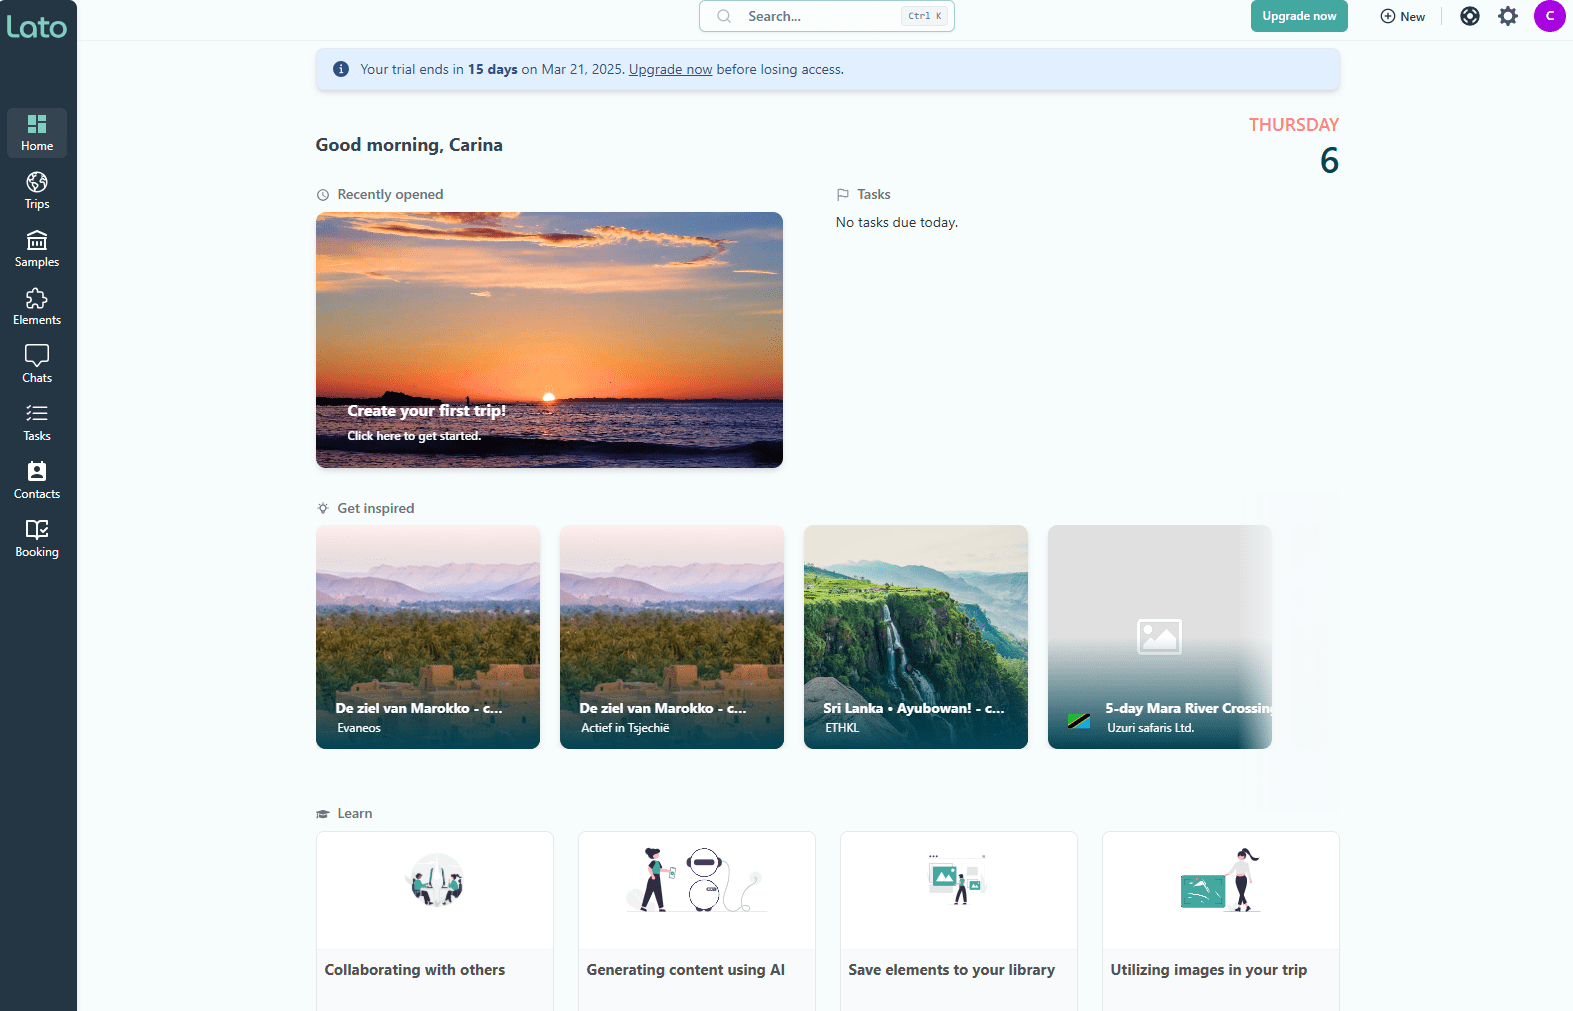Follow the Upgrade now link in banner

pyautogui.click(x=670, y=70)
